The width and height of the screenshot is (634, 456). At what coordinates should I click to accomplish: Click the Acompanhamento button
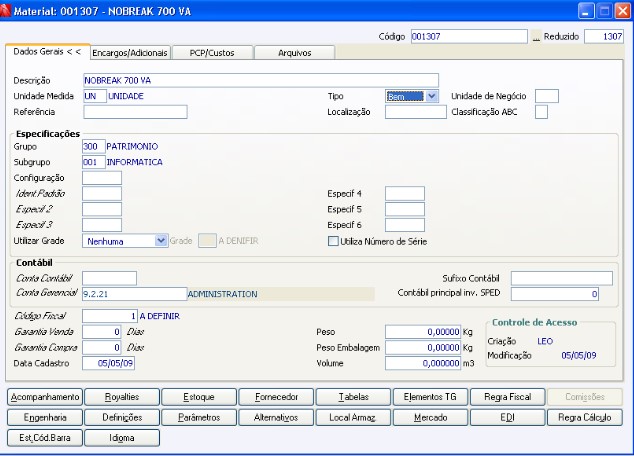tap(45, 397)
